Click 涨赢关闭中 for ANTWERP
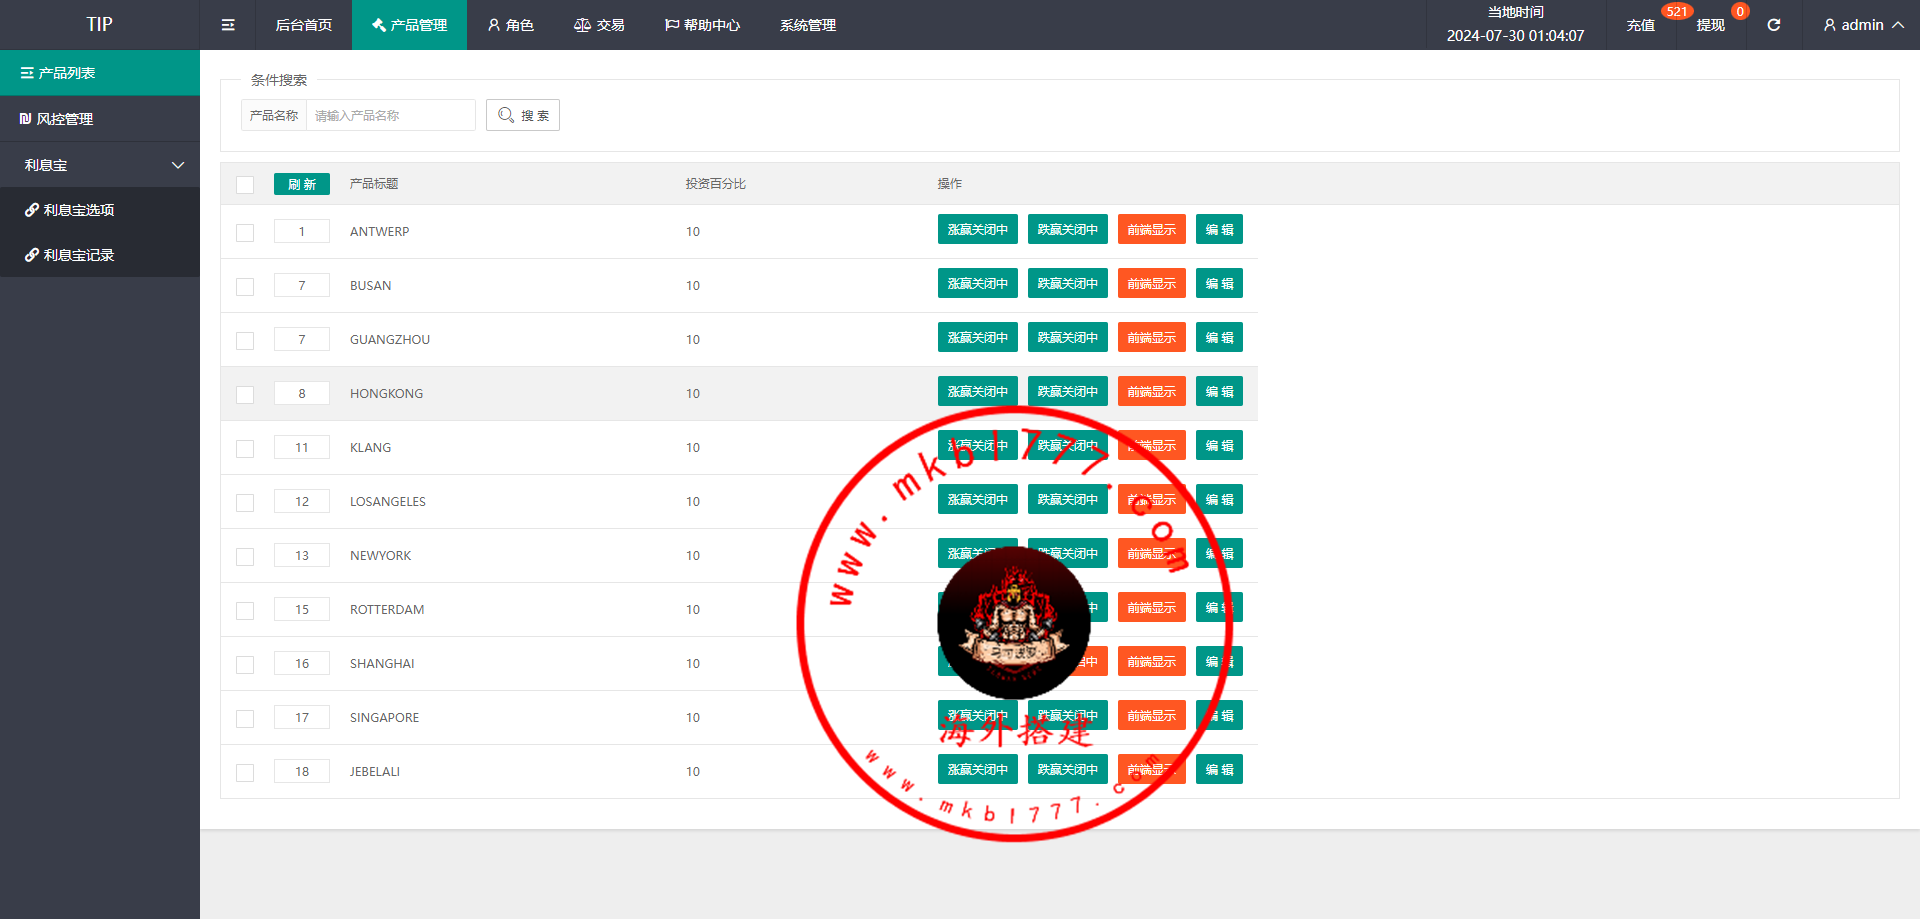The height and width of the screenshot is (919, 1920). click(978, 229)
